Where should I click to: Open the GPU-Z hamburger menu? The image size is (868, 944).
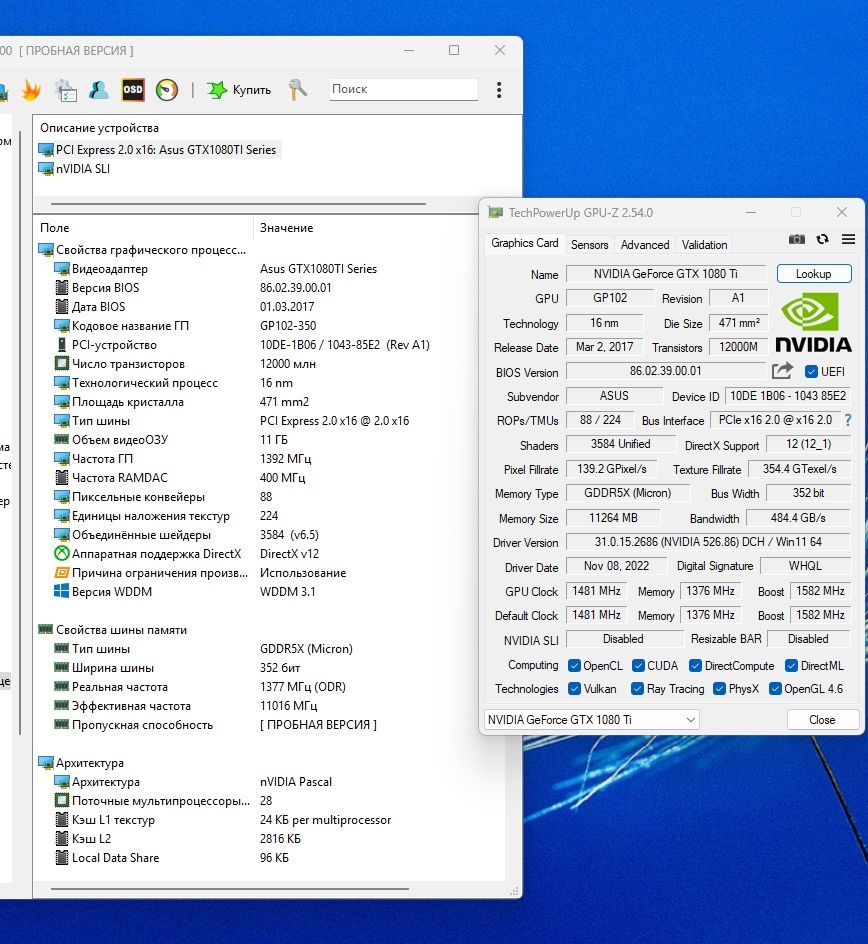point(848,239)
